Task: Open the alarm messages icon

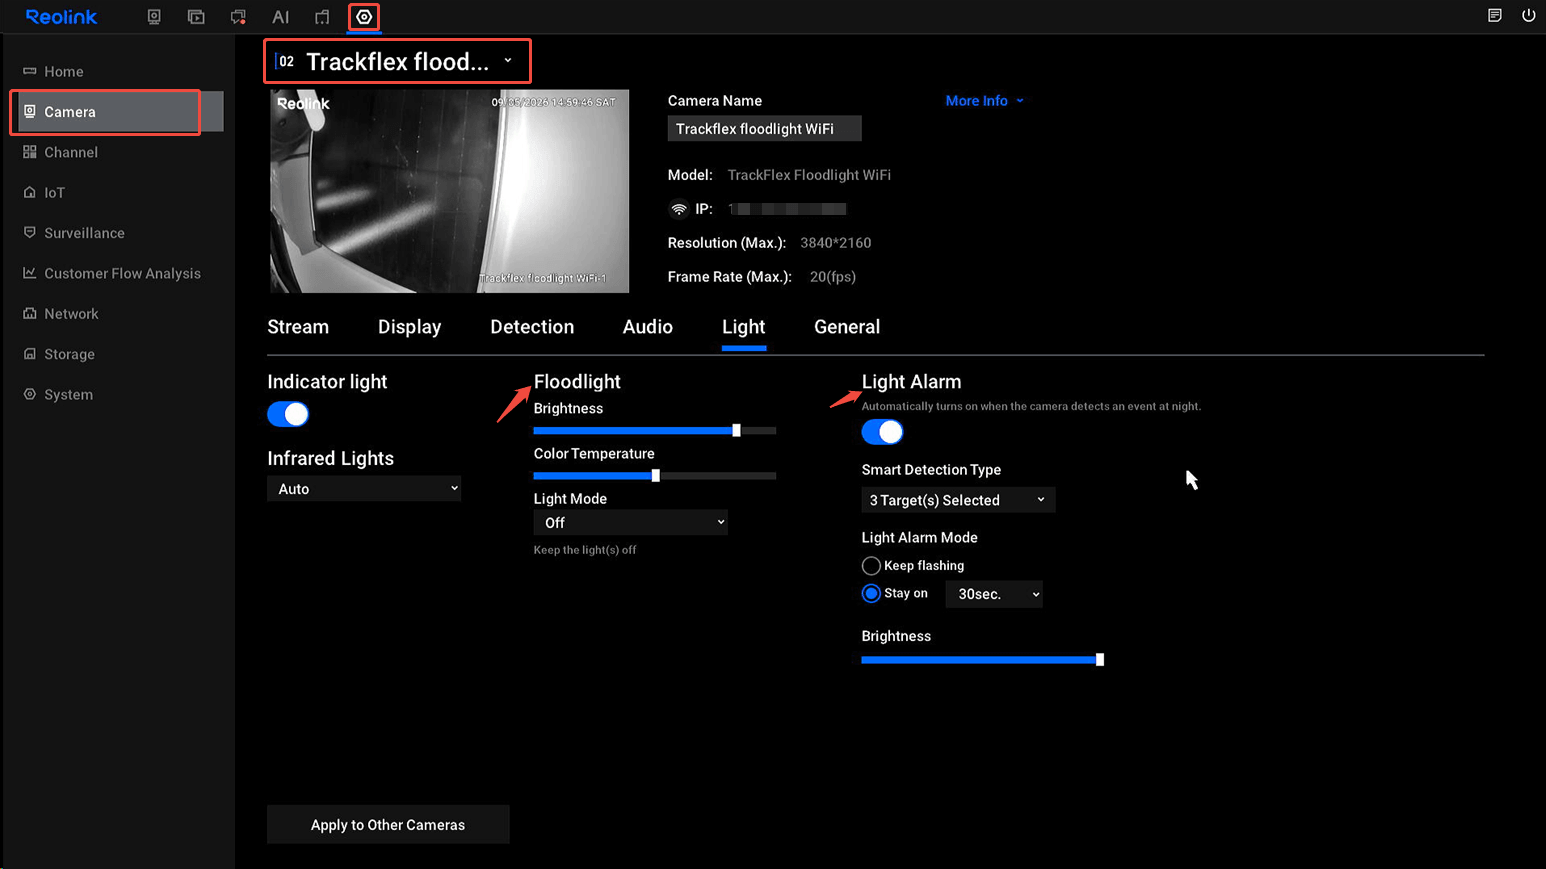Action: tap(238, 17)
